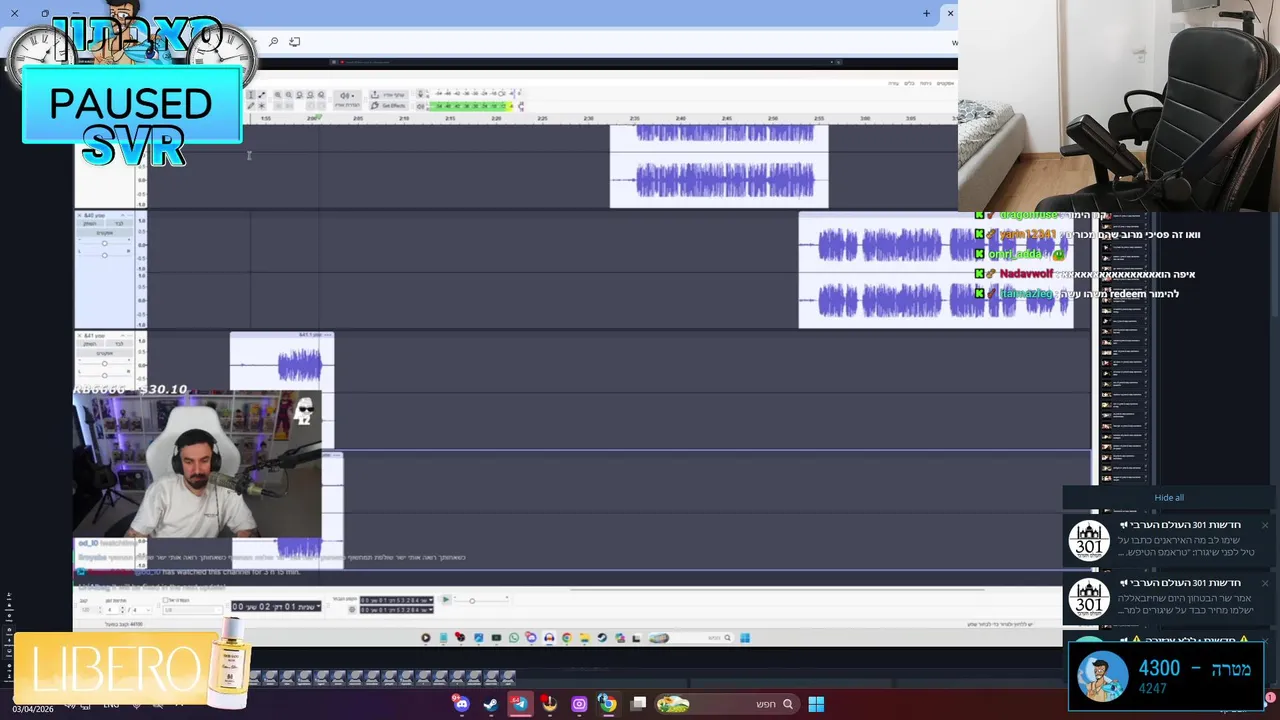
Task: Open a new browser tab with plus
Action: click(x=926, y=13)
